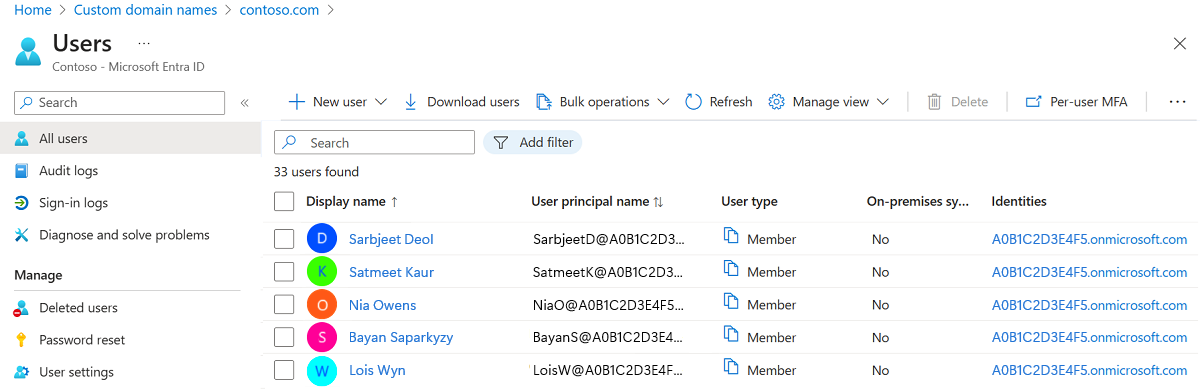Click the Manage view gear icon

777,102
